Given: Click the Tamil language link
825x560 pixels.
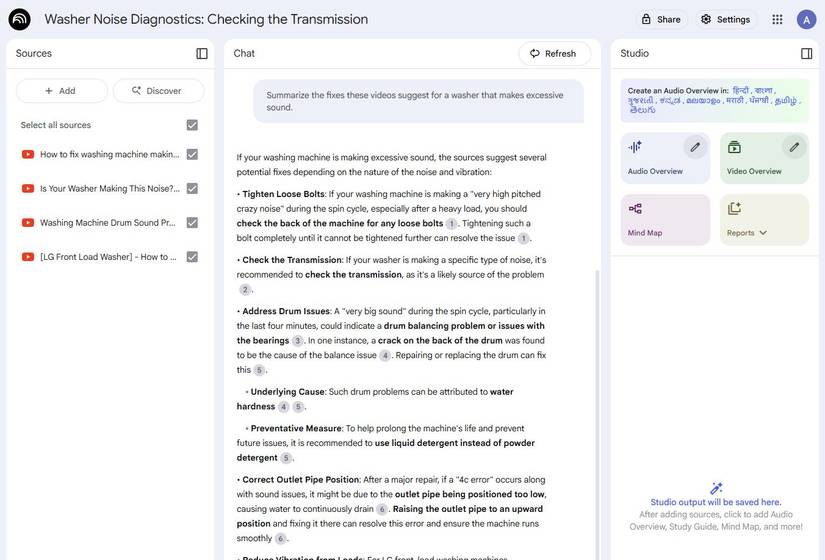Looking at the screenshot, I should 786,100.
